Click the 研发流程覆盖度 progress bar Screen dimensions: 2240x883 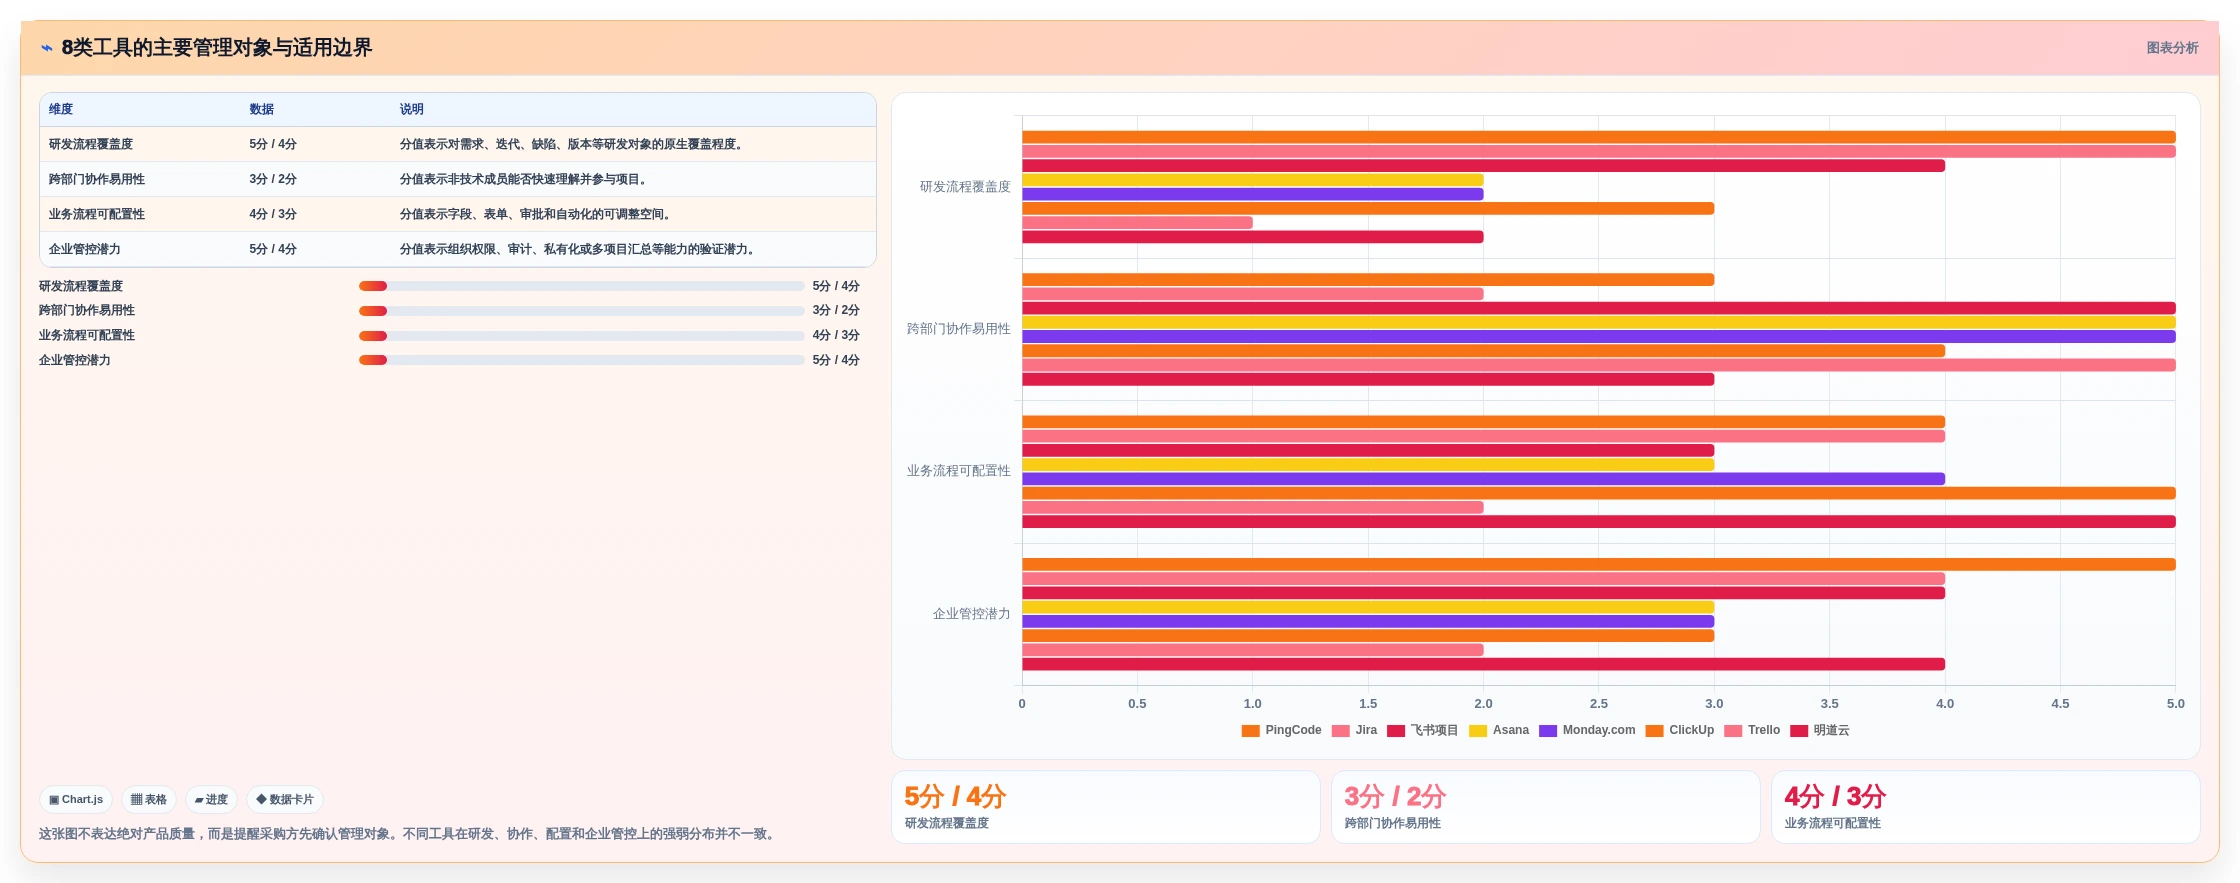click(581, 286)
